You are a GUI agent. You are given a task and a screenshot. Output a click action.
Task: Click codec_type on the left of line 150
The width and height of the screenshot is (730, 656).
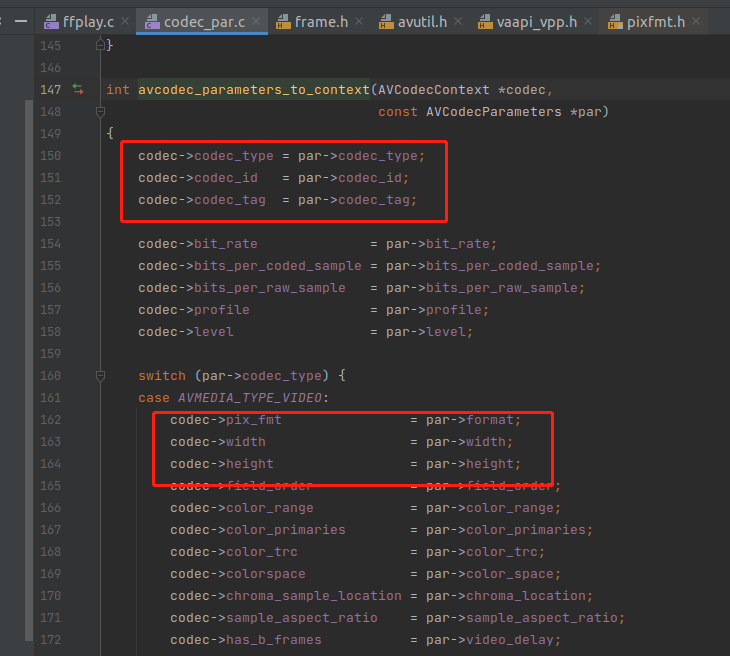234,156
